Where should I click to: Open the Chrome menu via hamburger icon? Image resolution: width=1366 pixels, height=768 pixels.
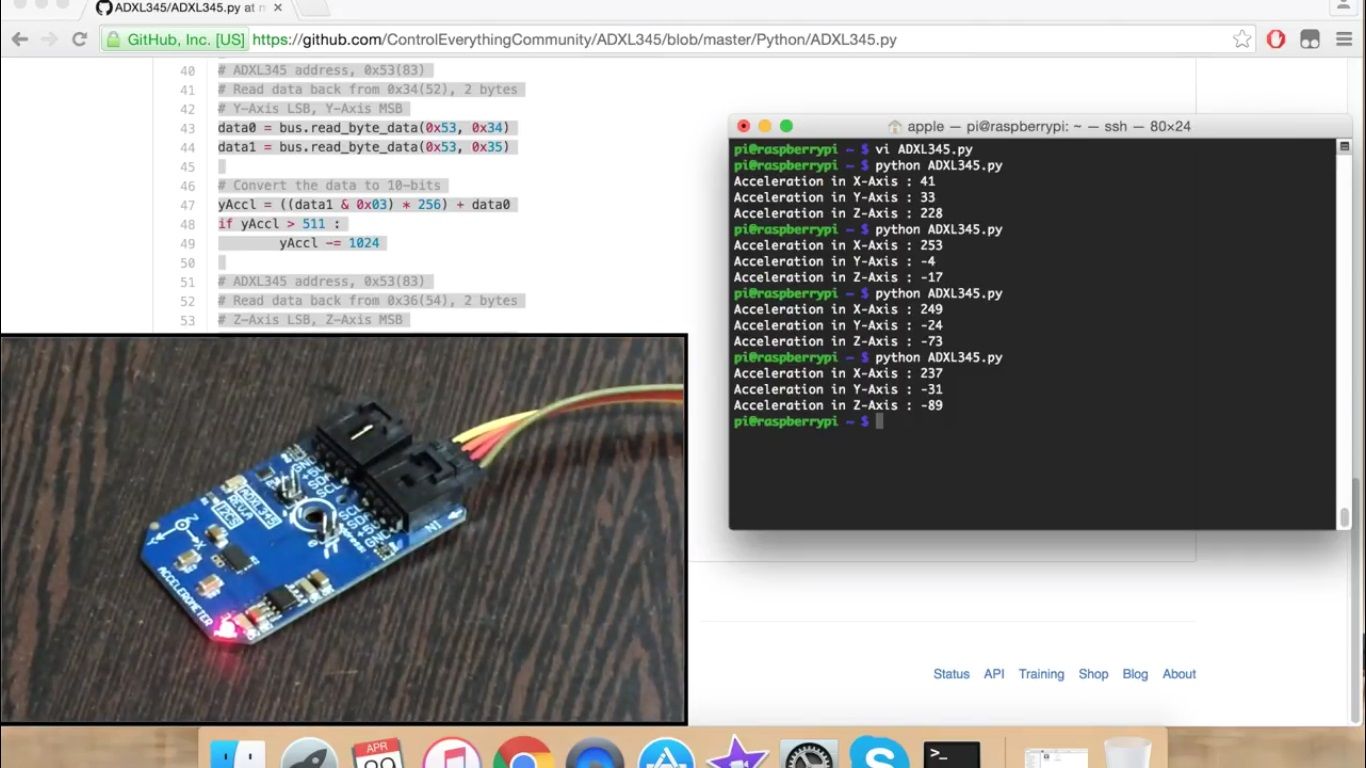[x=1342, y=39]
